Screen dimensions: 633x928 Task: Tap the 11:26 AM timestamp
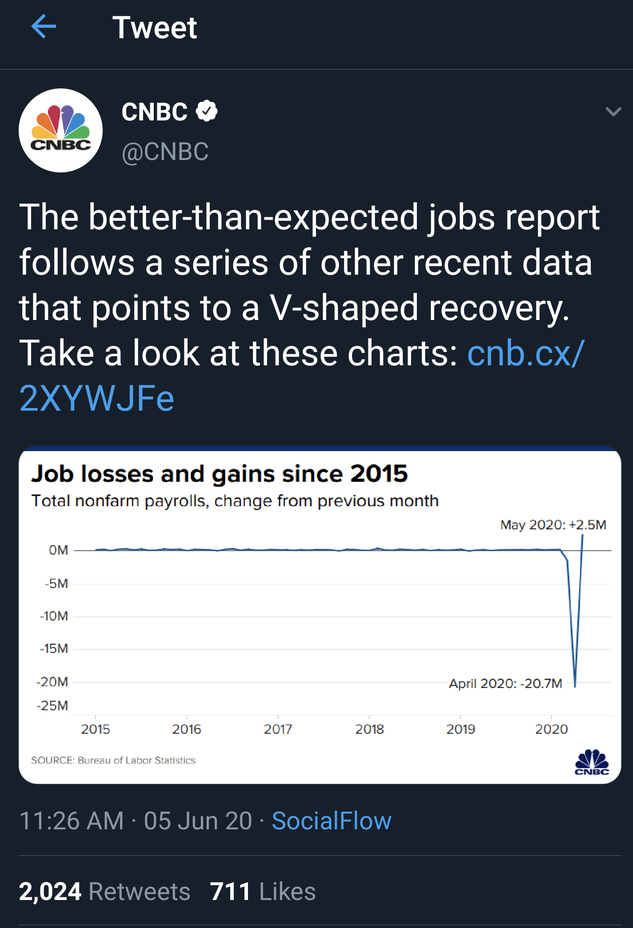[72, 821]
